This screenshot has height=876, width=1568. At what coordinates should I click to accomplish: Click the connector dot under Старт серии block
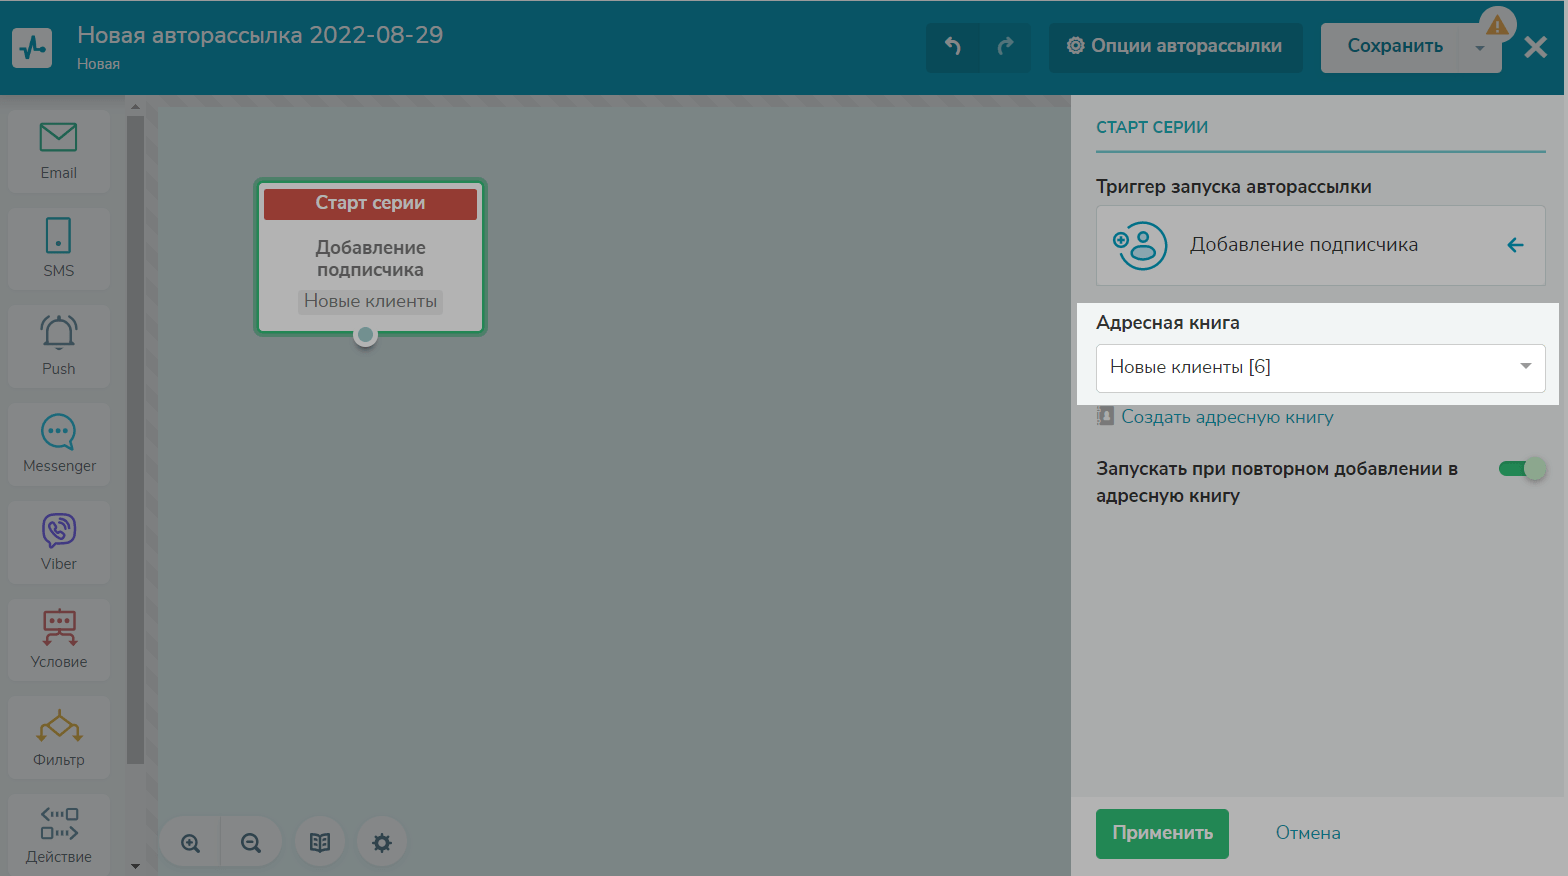click(366, 335)
